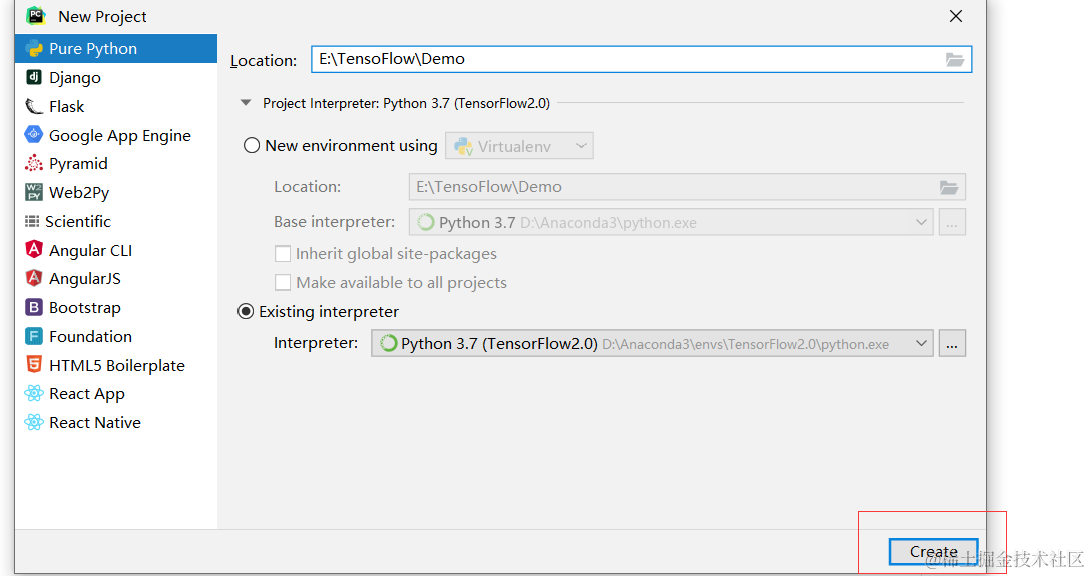Click the Angular CLI shield icon
The height and width of the screenshot is (576, 1091).
(33, 249)
